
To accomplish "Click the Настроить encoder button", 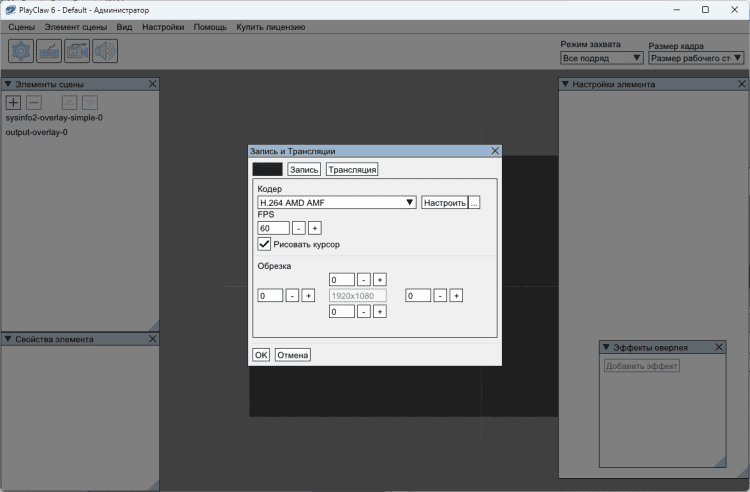I will [444, 203].
